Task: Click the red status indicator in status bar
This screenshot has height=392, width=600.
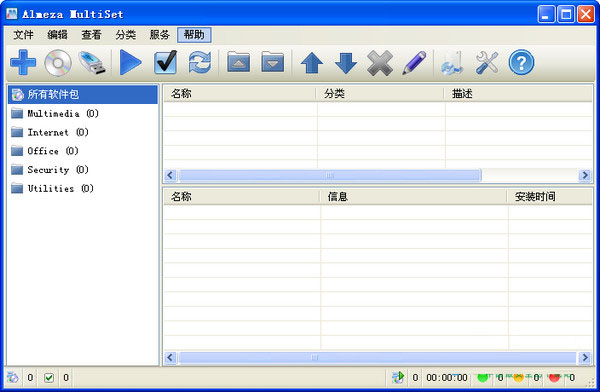Action: (x=554, y=377)
